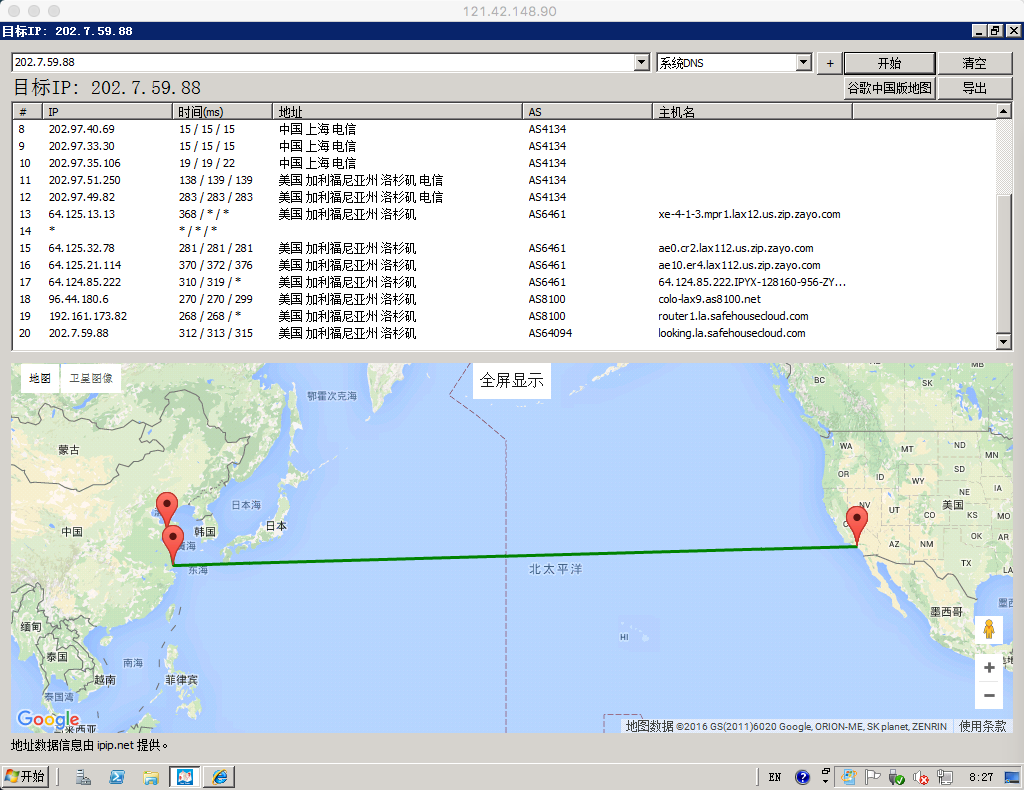Click the Los Angeles map marker pin

pos(856,525)
